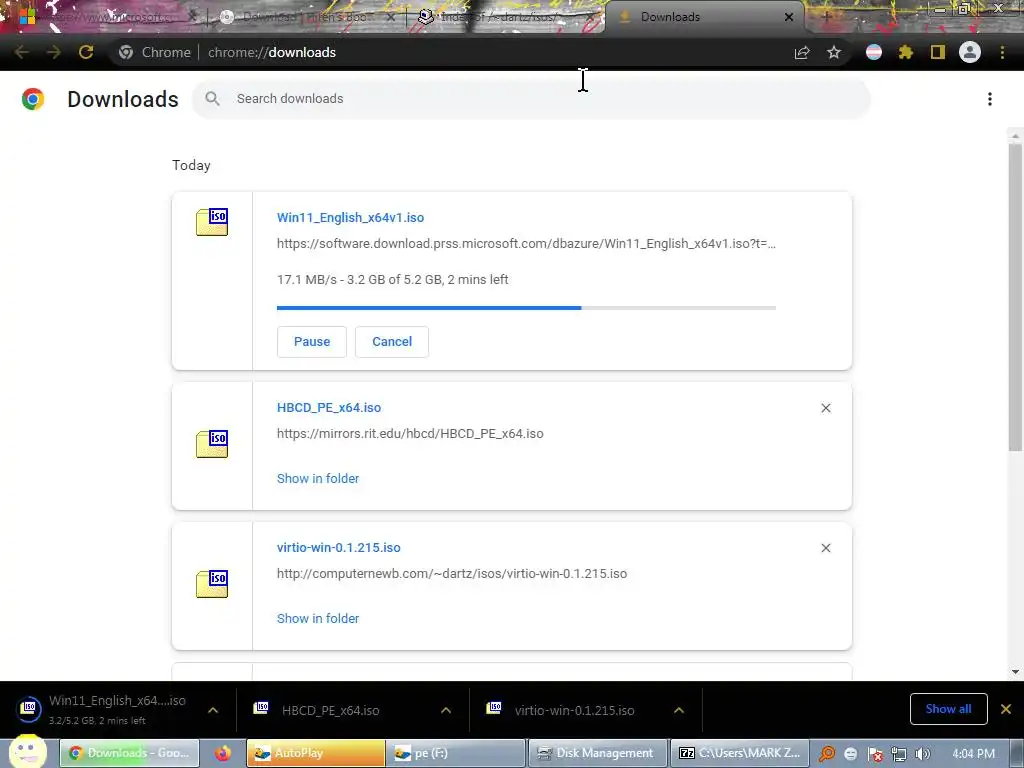Viewport: 1024px width, 768px height.
Task: Bookmark this page with the star icon
Action: tap(834, 52)
